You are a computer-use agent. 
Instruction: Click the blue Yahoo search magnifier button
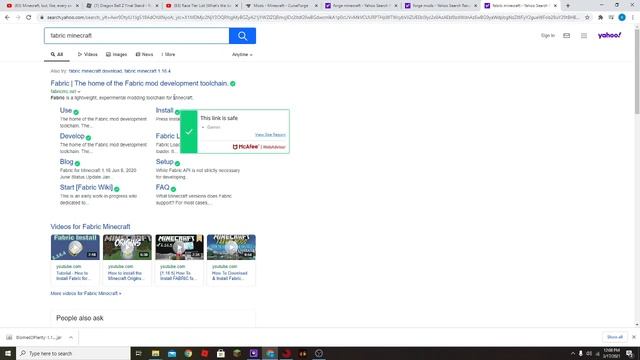click(242, 36)
